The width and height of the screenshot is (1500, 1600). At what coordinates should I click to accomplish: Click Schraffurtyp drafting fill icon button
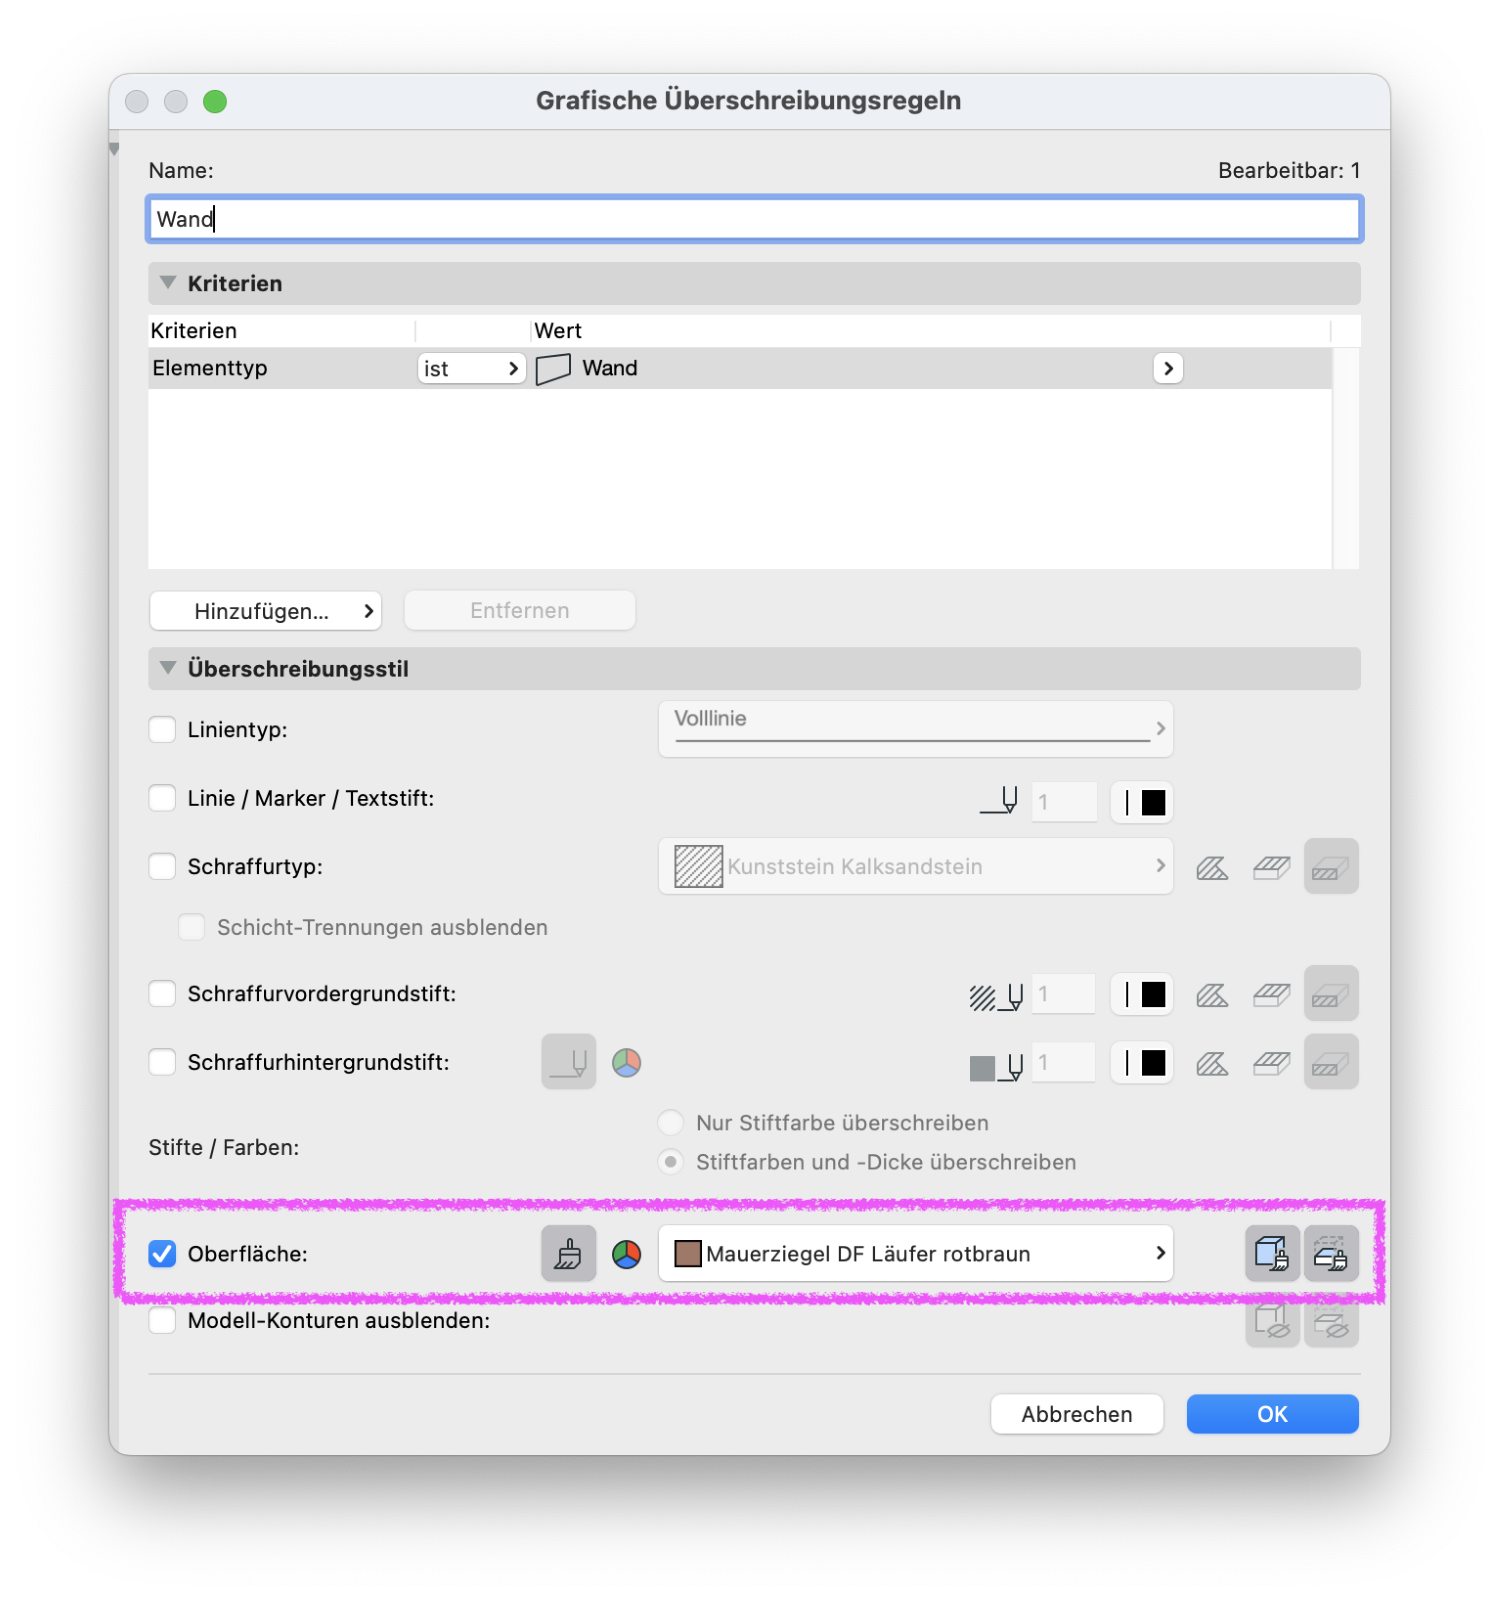click(1331, 866)
